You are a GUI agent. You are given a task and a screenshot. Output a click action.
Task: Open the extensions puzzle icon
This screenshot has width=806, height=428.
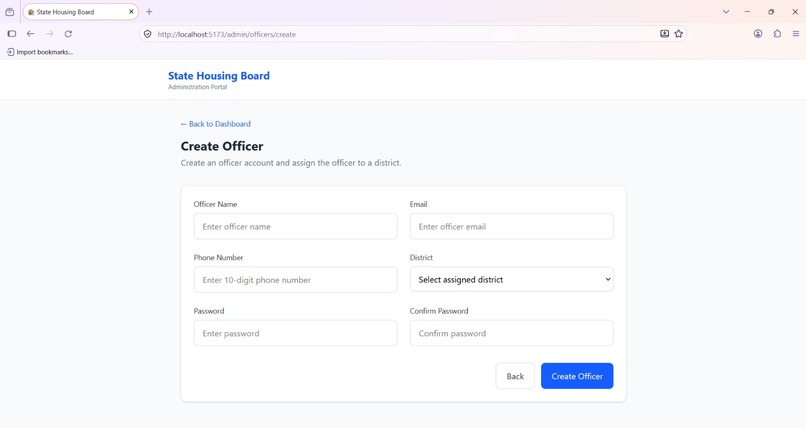tap(777, 34)
